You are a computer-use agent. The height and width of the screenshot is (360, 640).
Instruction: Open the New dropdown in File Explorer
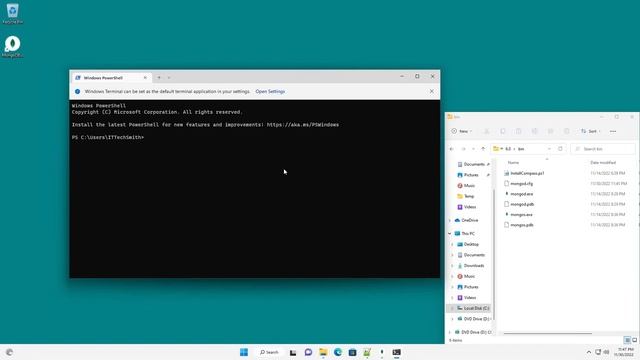pyautogui.click(x=462, y=131)
